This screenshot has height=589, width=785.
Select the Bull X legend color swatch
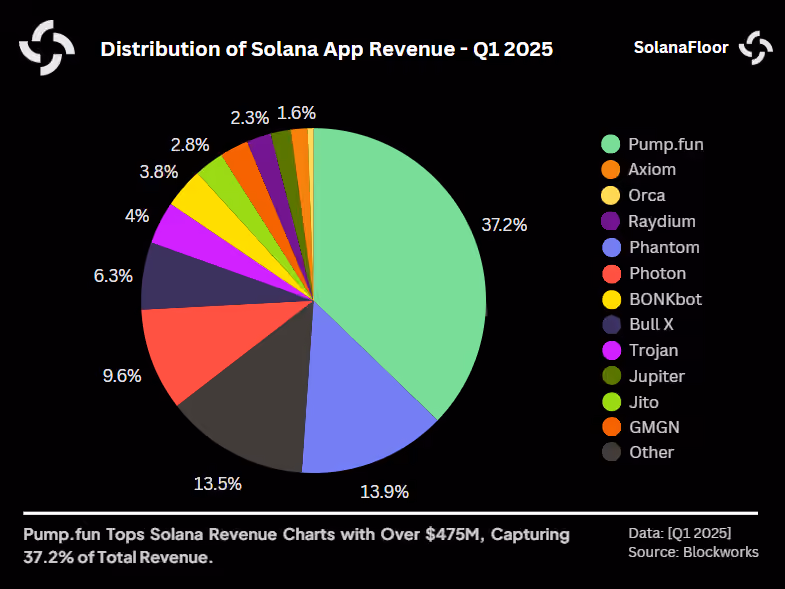pyautogui.click(x=611, y=325)
